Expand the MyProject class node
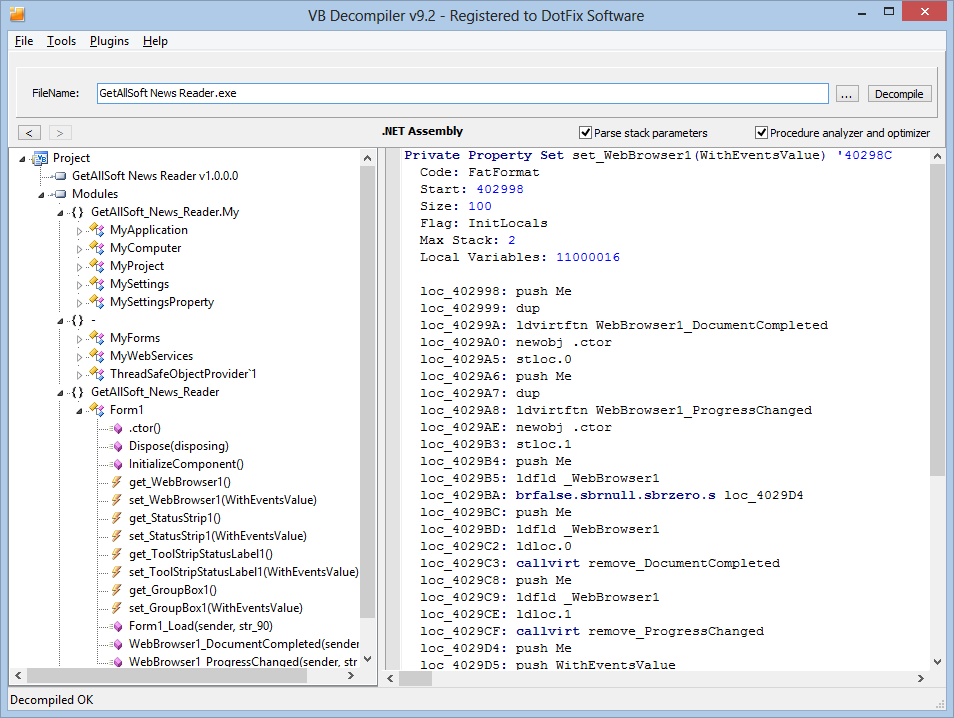 (x=79, y=267)
